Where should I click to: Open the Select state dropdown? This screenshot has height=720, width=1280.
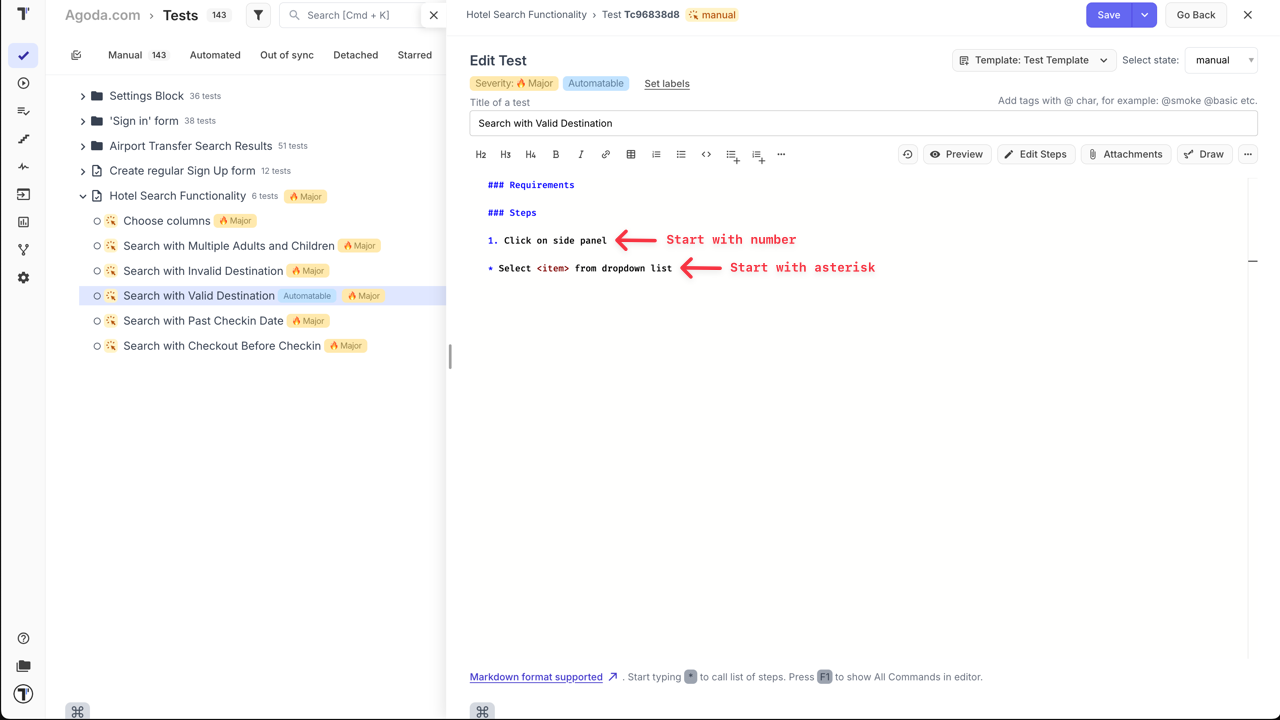pyautogui.click(x=1220, y=60)
